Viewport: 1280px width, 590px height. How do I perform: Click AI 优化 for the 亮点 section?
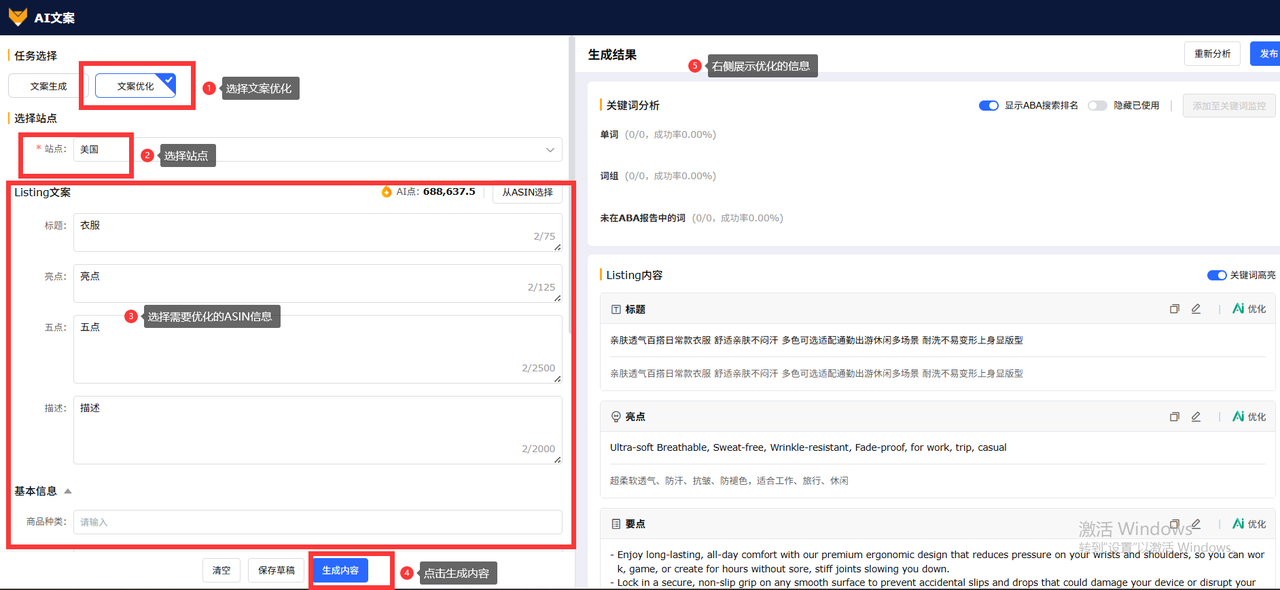pyautogui.click(x=1249, y=417)
